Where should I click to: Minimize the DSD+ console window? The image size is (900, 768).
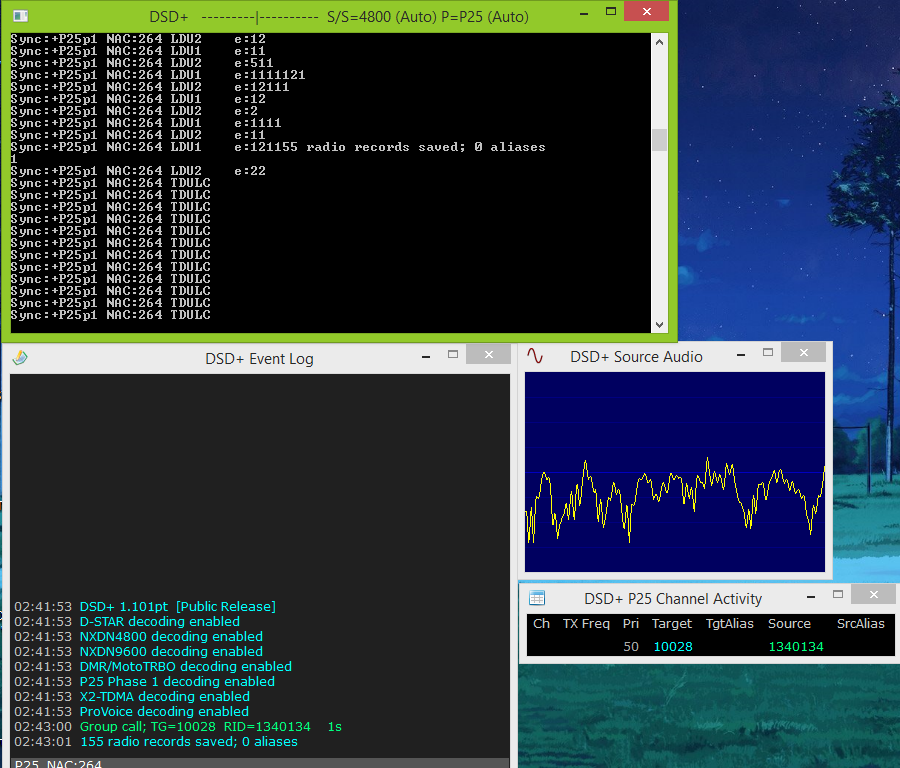[x=584, y=13]
